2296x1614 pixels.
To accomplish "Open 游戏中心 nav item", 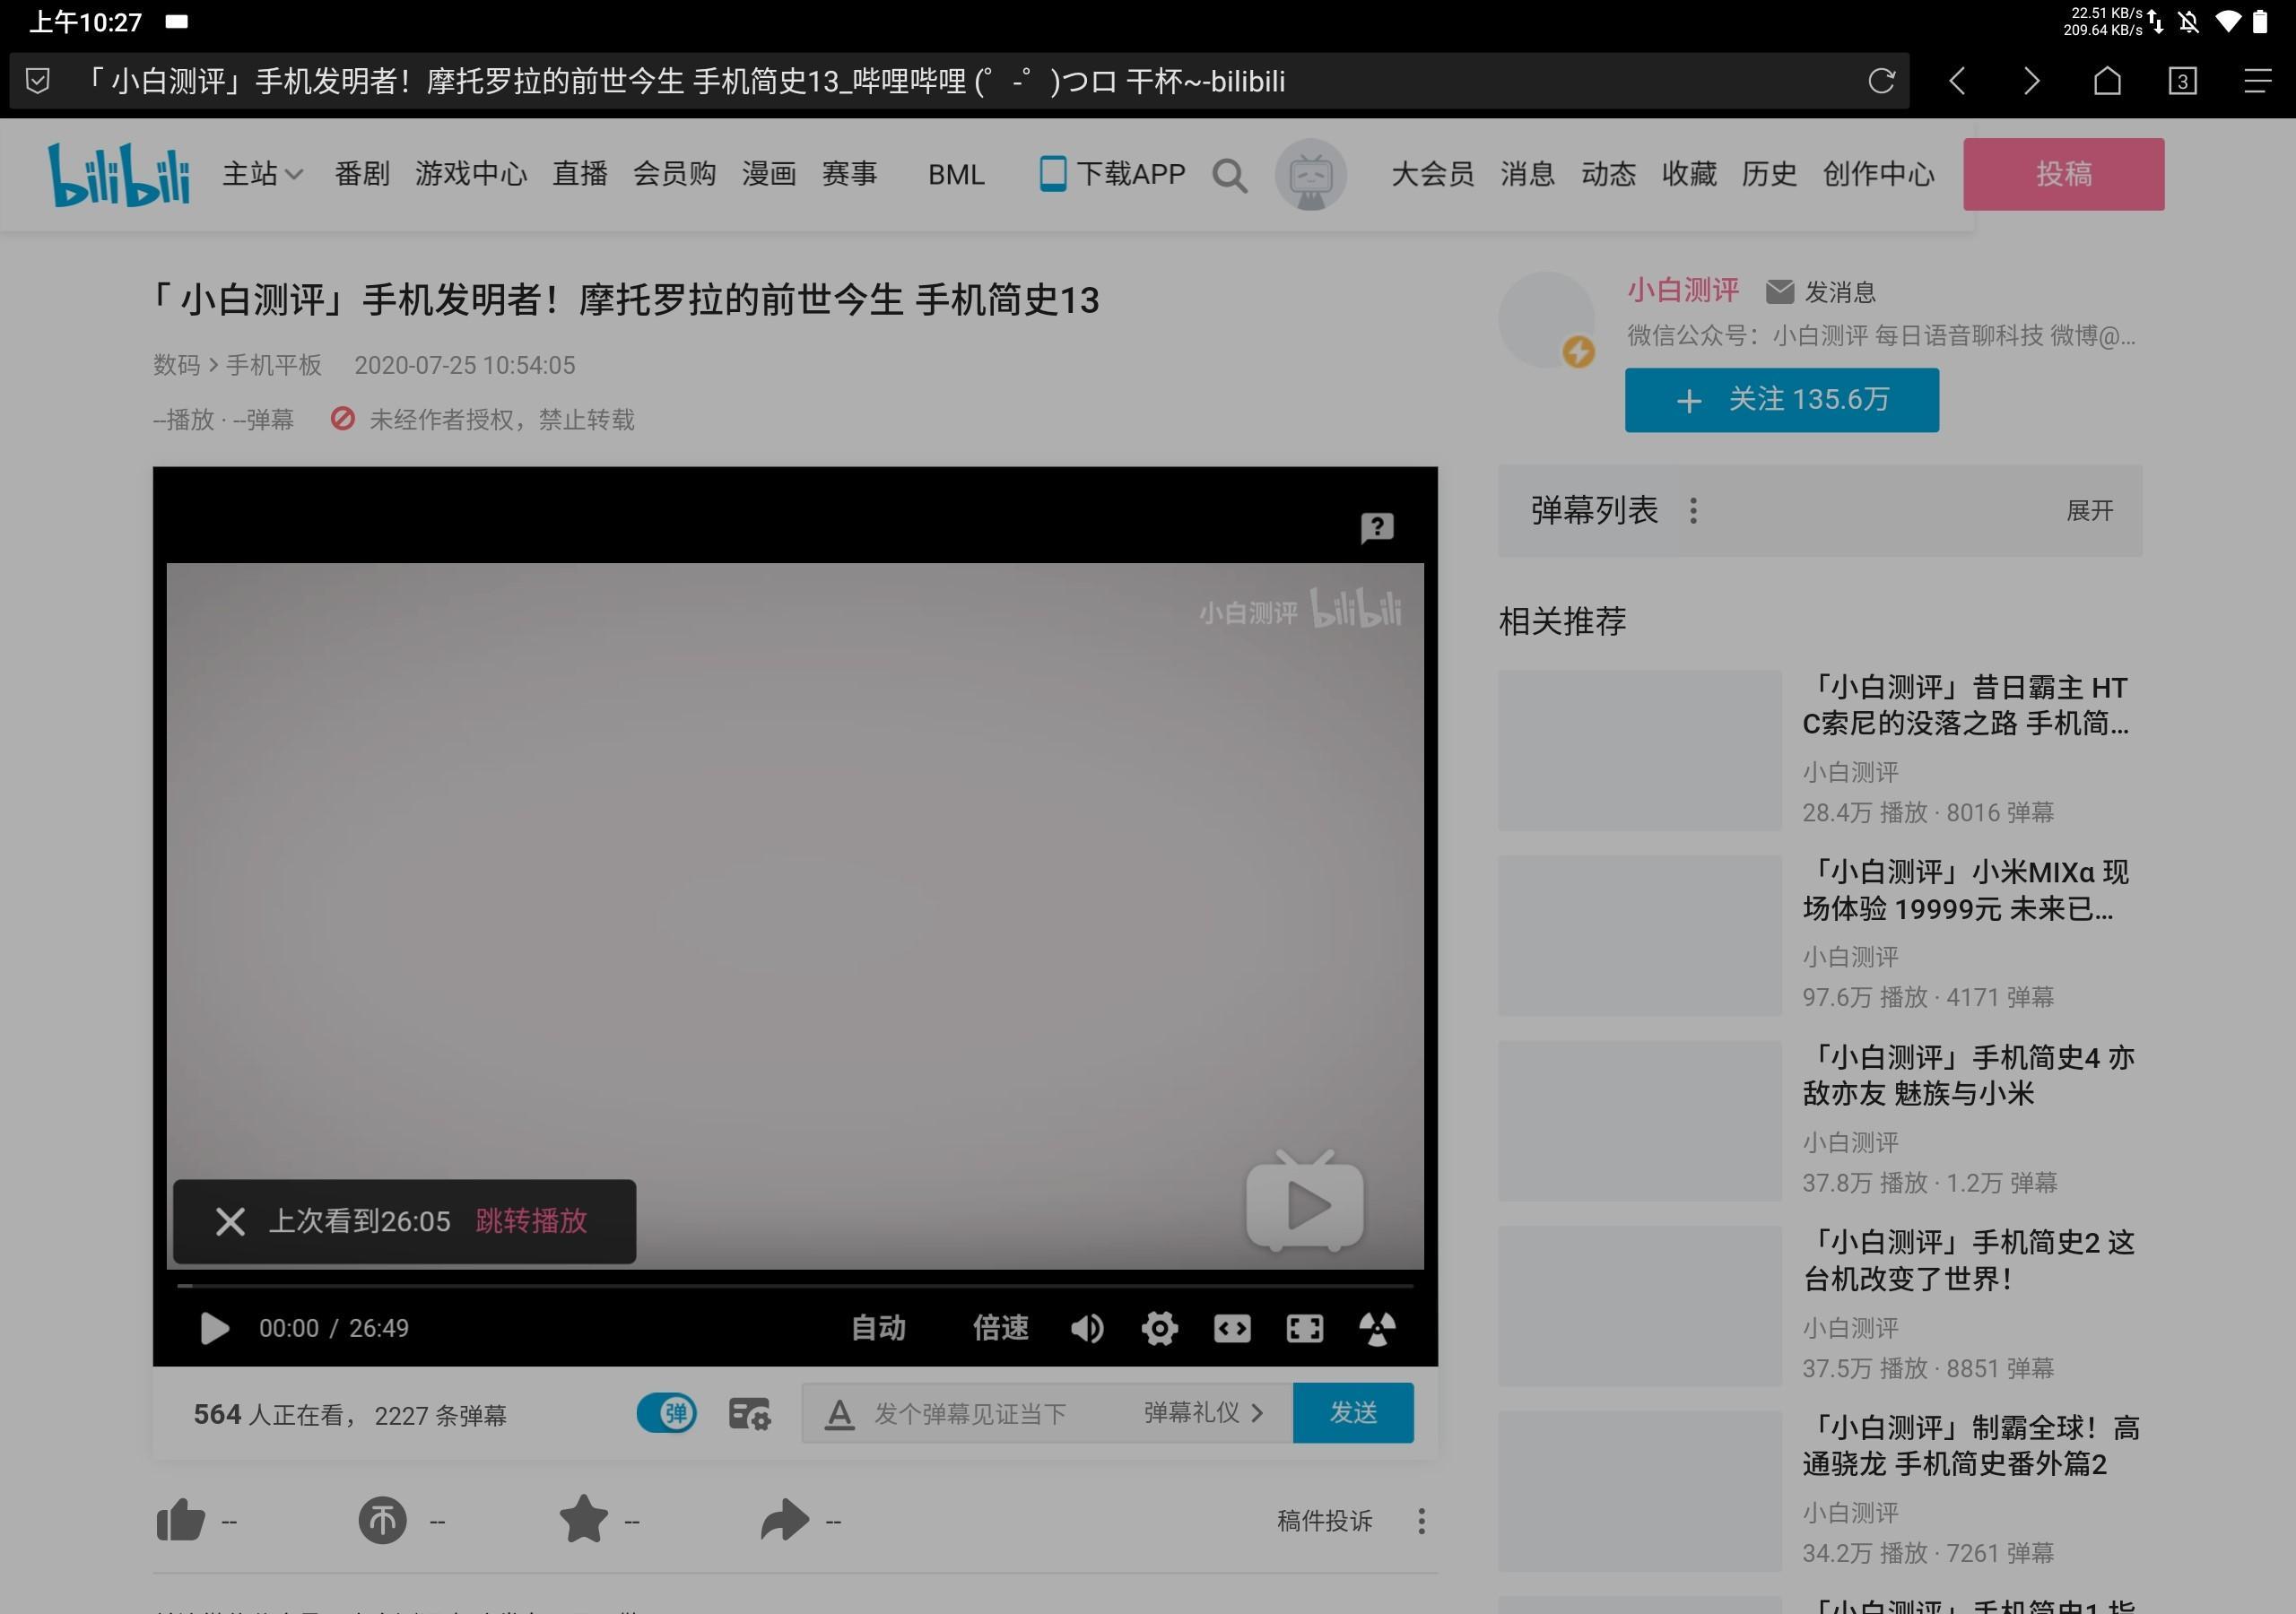I will tap(471, 174).
